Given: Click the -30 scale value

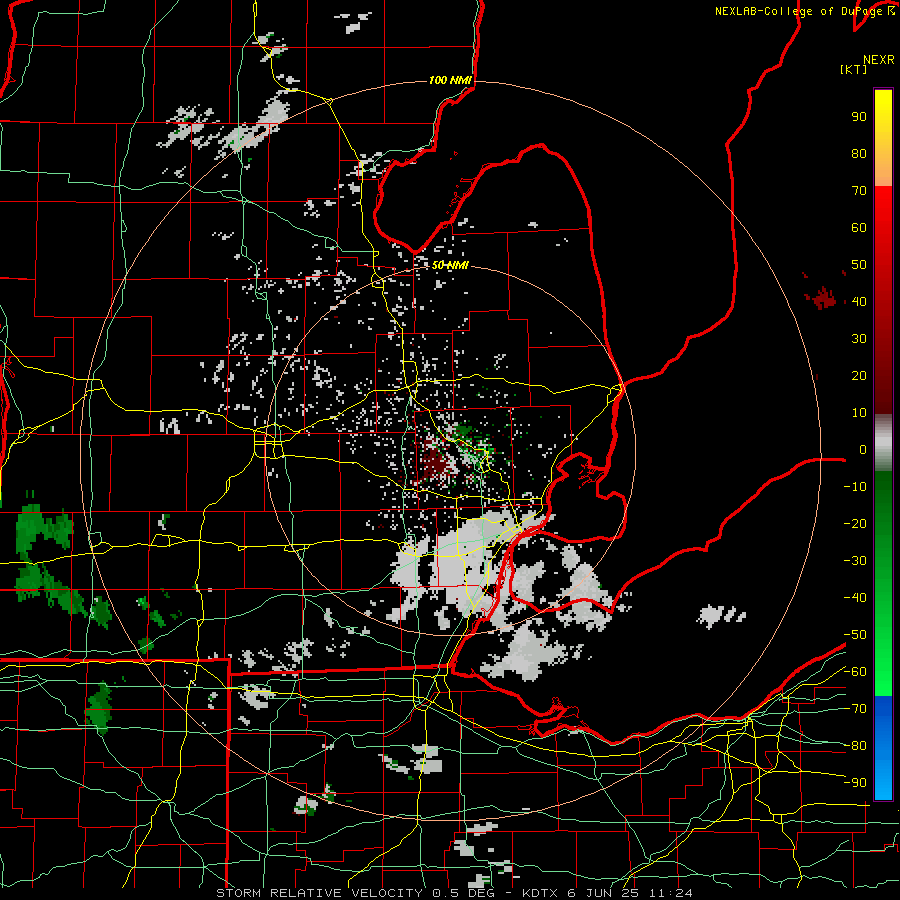Looking at the screenshot, I should (x=855, y=561).
